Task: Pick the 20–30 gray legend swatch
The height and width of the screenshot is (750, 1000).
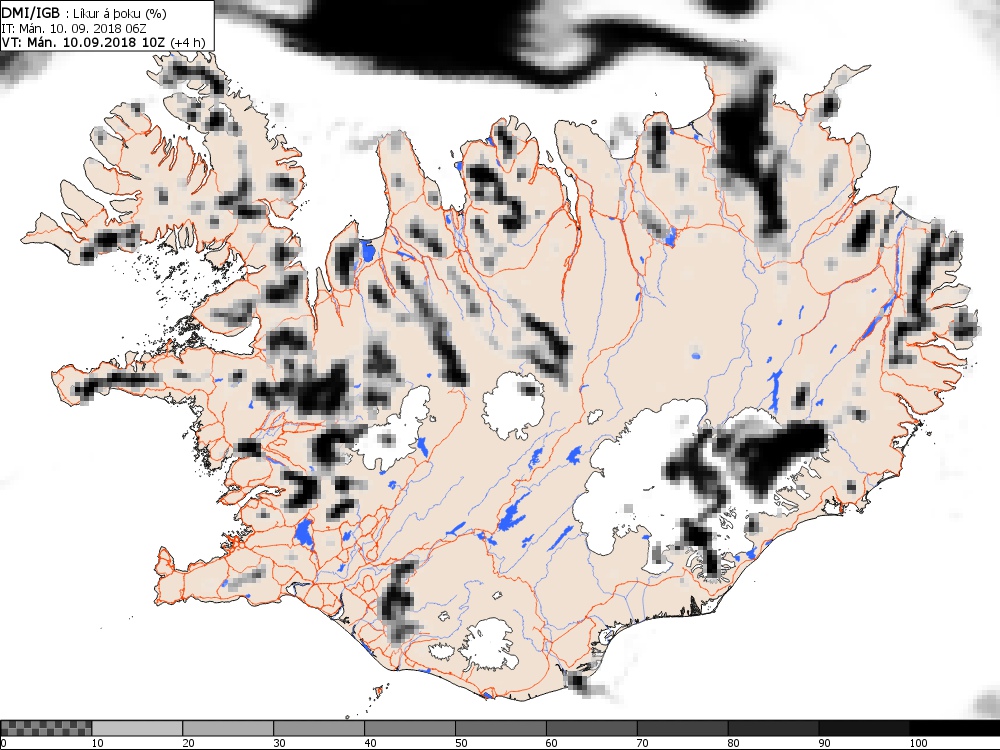Action: coord(228,728)
